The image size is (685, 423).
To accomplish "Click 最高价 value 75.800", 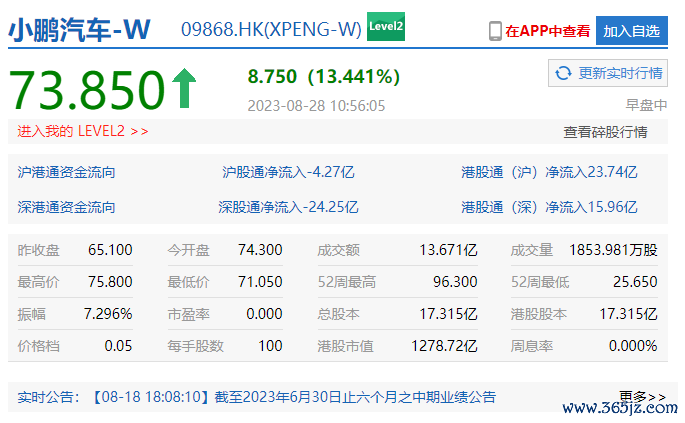I will click(110, 282).
